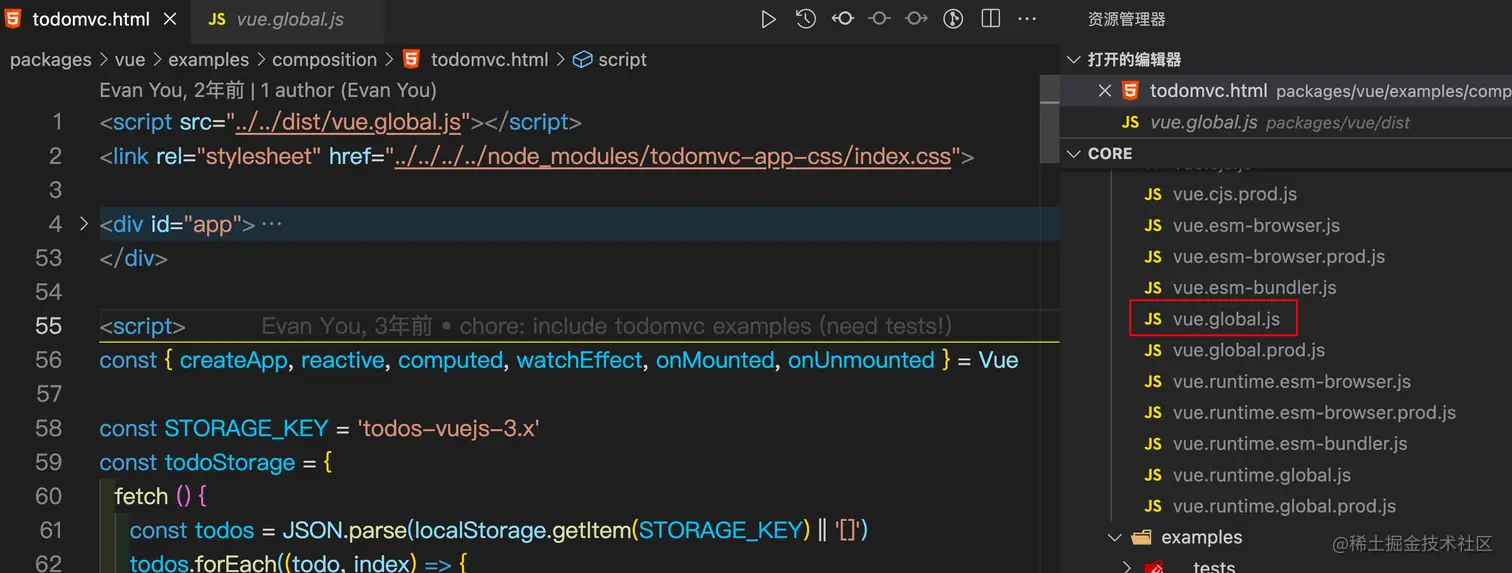Split the editor with the split-layout icon
This screenshot has height=573, width=1512.
[990, 19]
